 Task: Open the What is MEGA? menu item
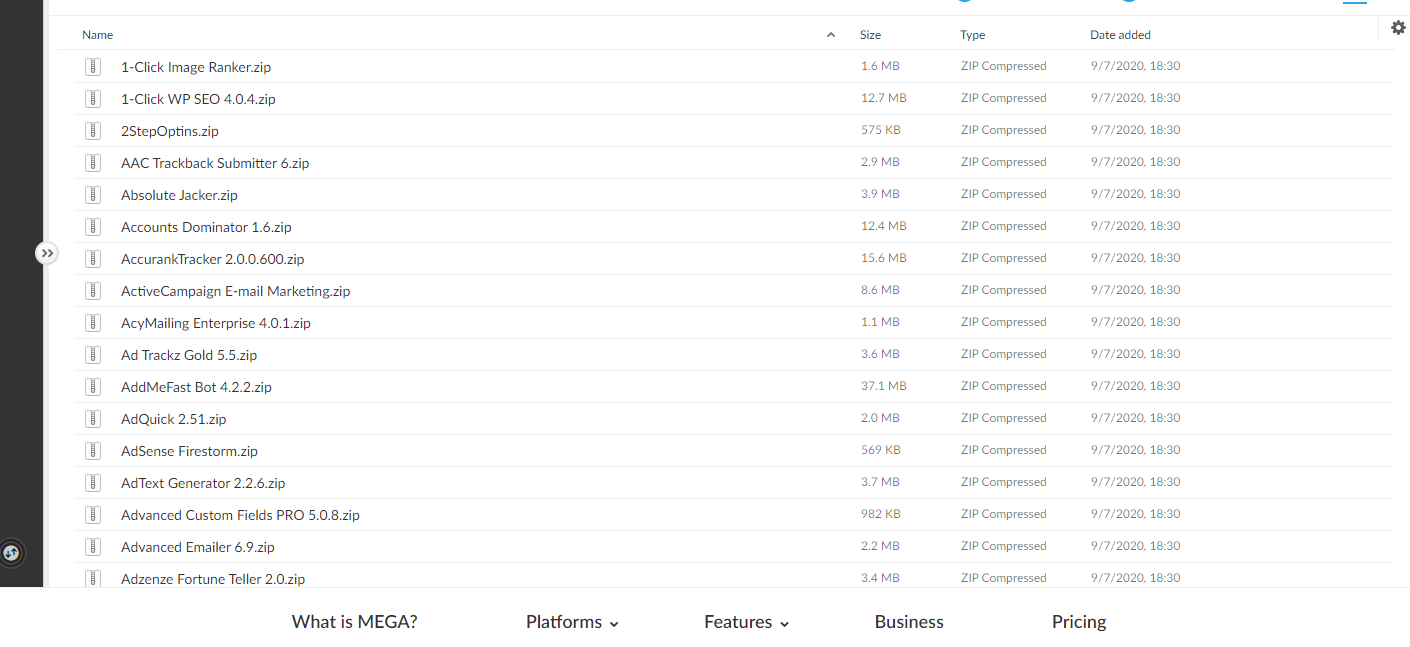pyautogui.click(x=354, y=622)
